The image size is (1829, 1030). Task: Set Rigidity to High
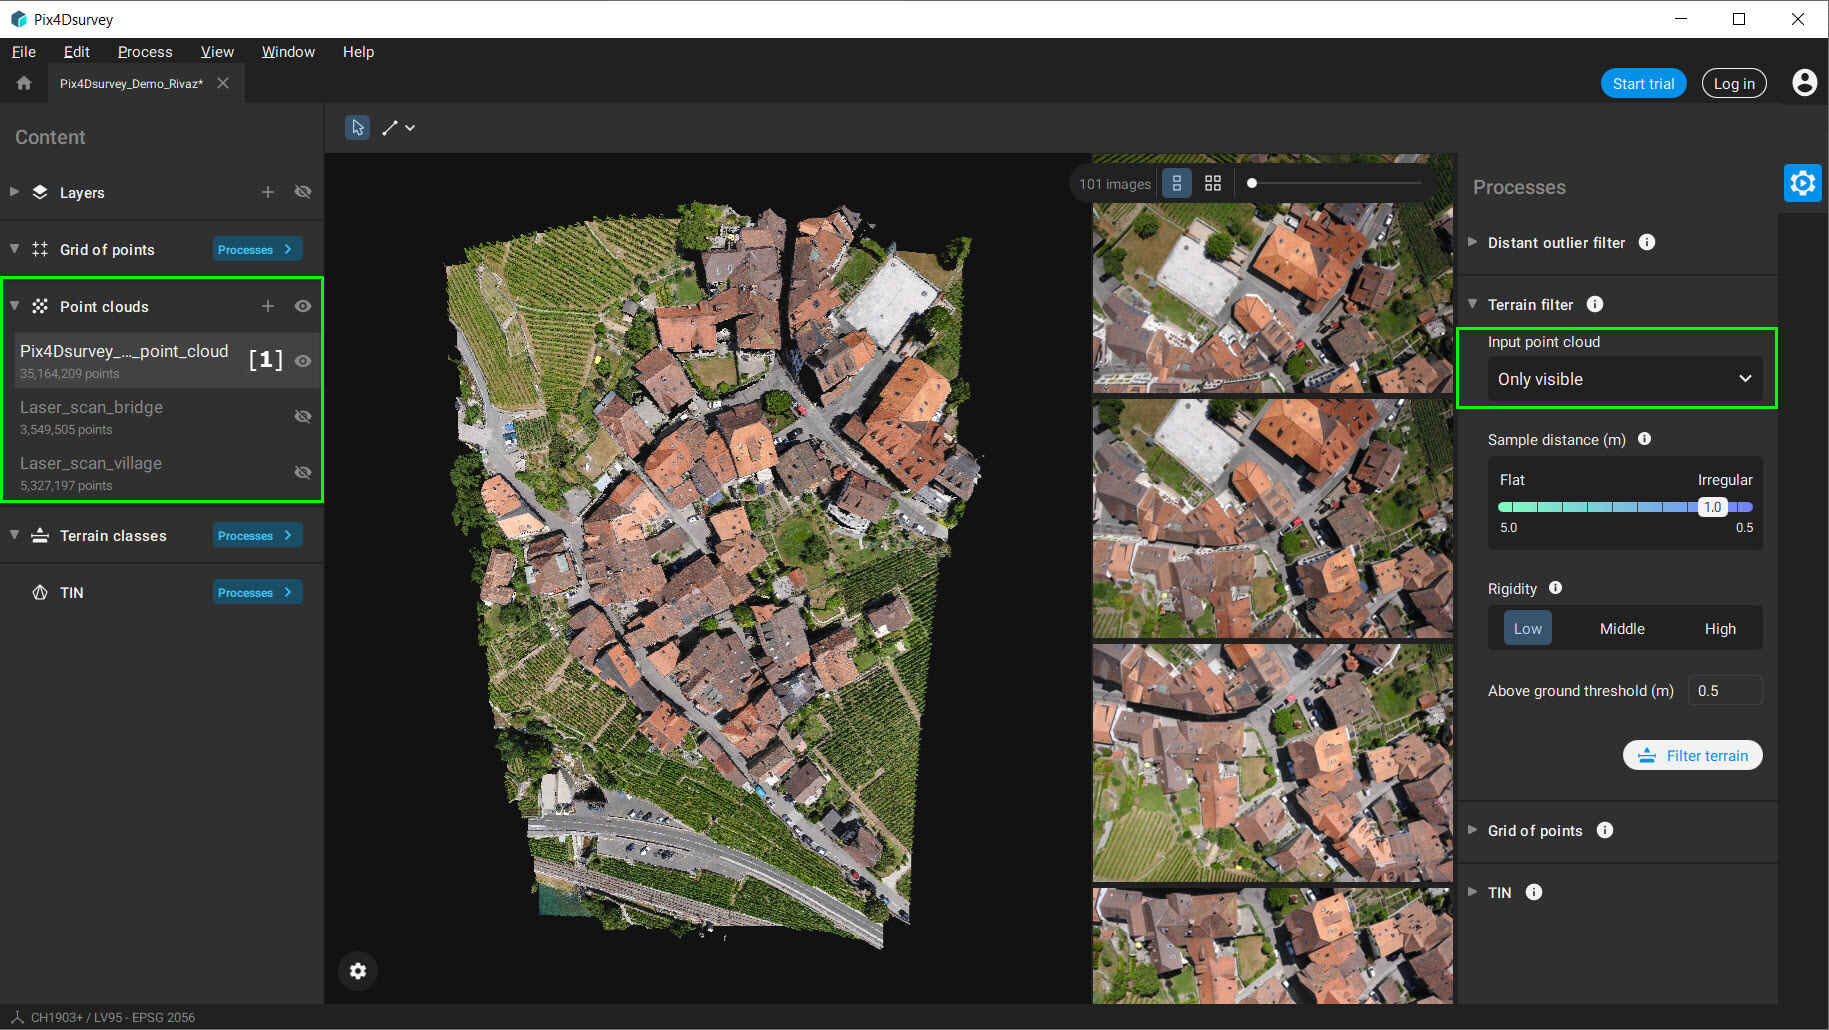[1720, 628]
